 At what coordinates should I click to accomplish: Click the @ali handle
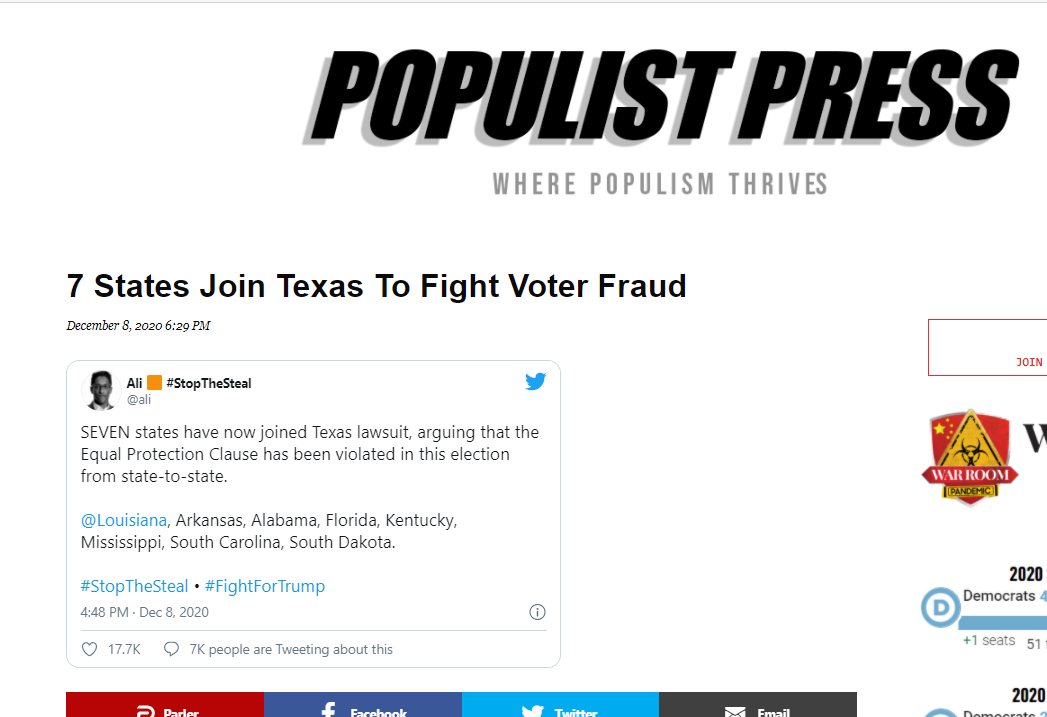[x=139, y=399]
